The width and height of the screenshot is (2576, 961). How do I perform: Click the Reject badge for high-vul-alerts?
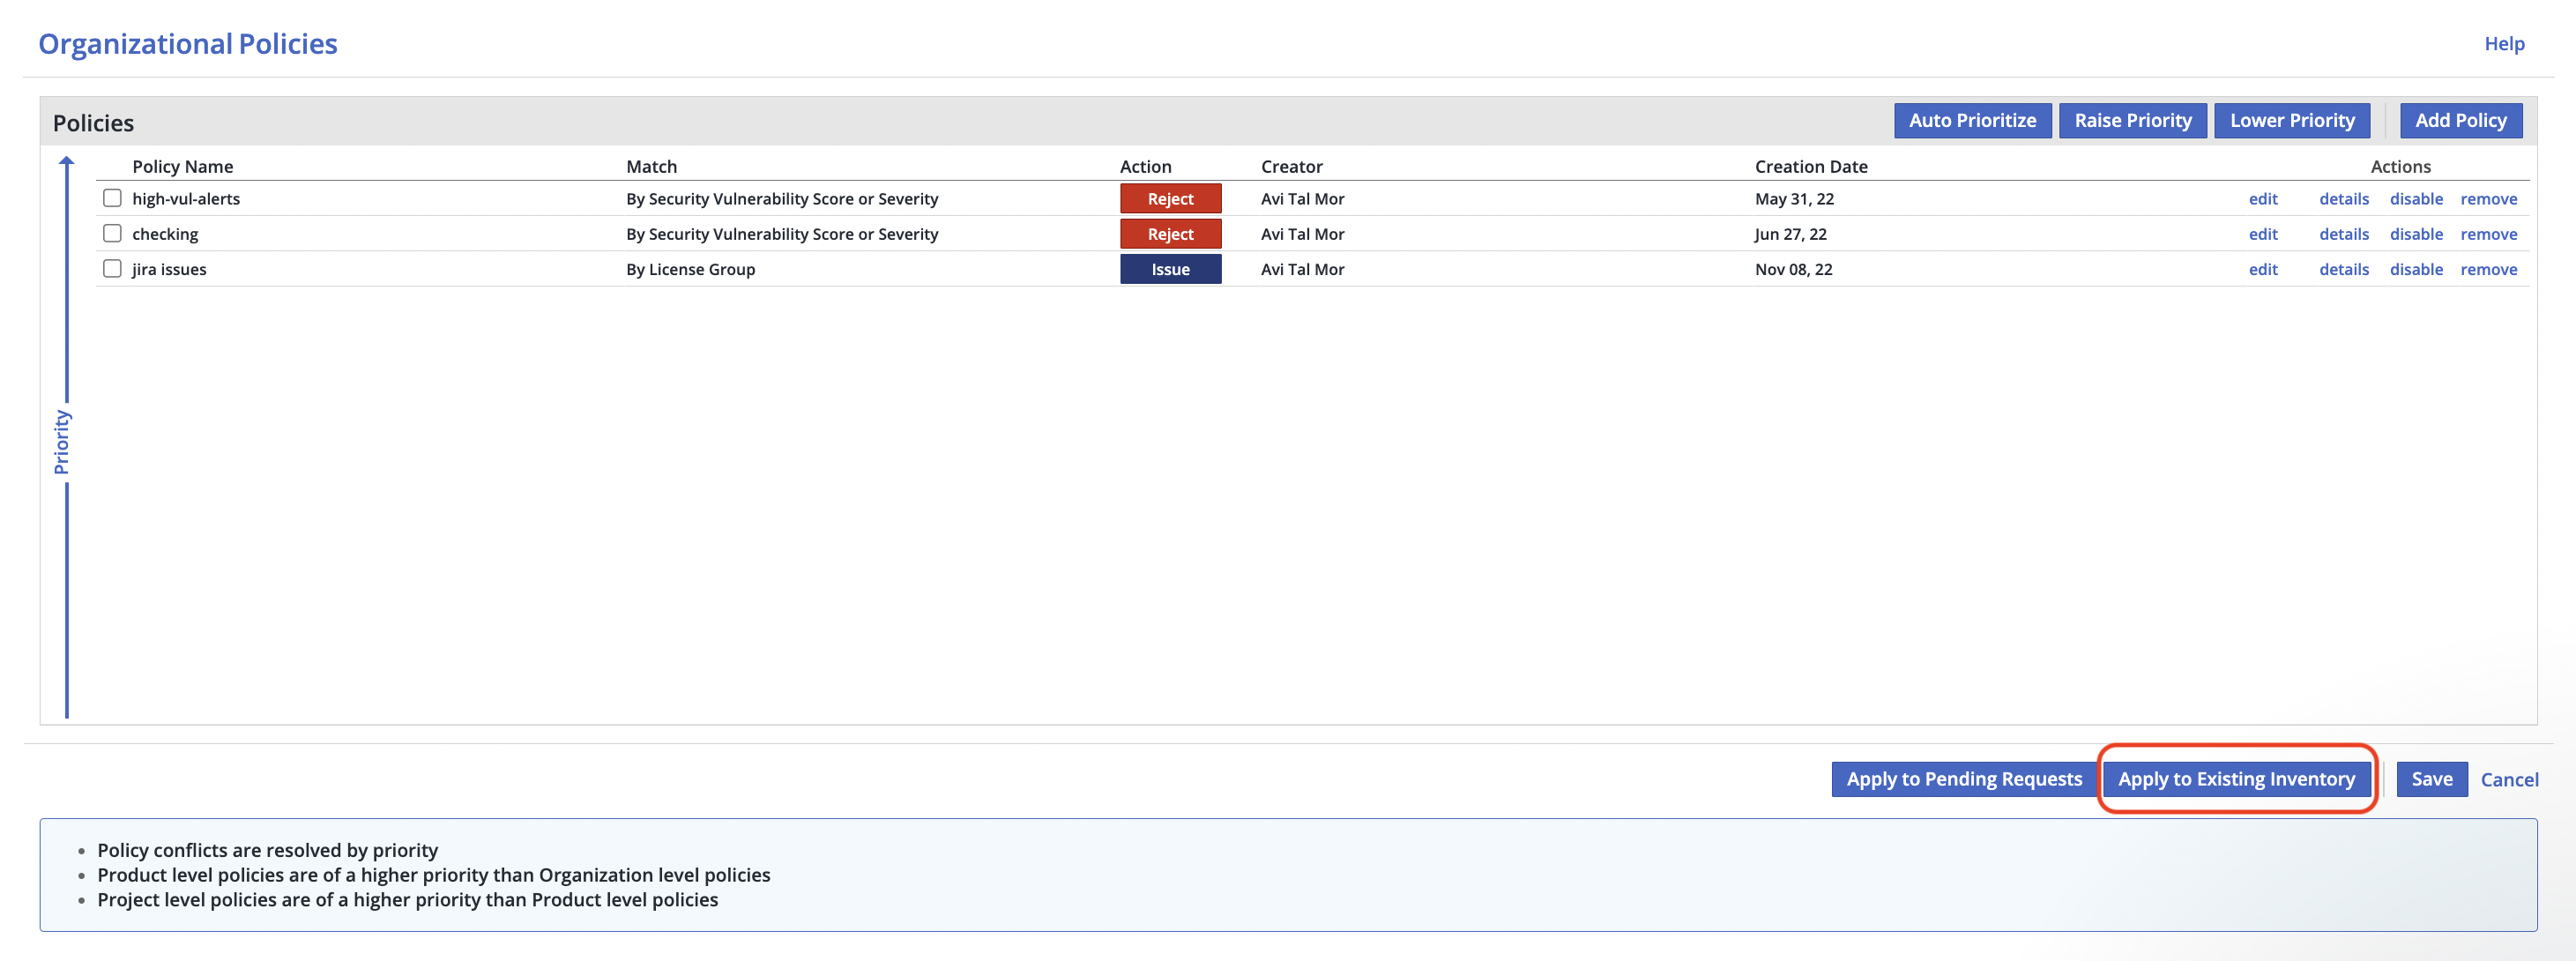1170,199
